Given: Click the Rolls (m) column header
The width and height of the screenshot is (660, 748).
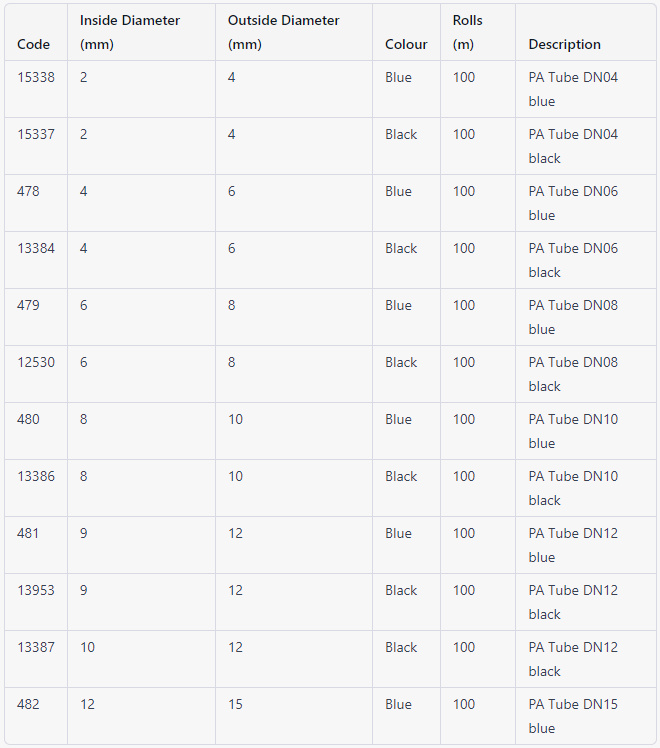Looking at the screenshot, I should point(467,32).
